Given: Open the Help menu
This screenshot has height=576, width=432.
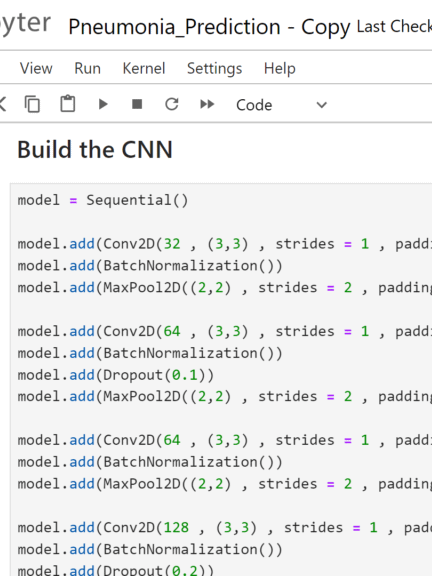Looking at the screenshot, I should 280,68.
